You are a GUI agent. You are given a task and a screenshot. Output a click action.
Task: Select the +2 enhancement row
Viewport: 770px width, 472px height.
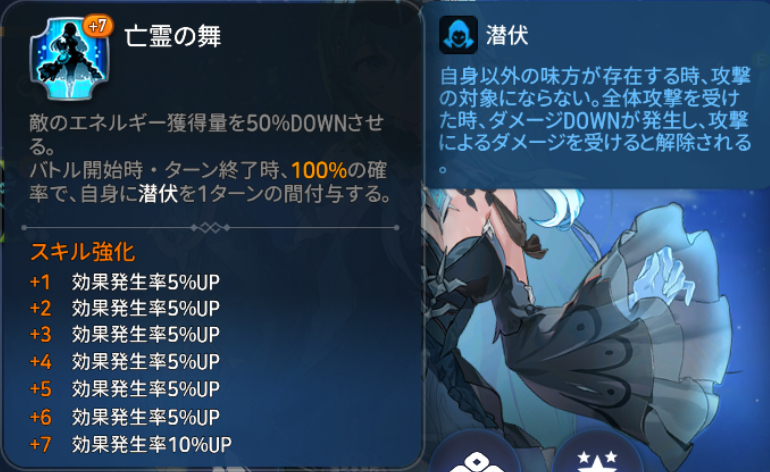pos(125,308)
